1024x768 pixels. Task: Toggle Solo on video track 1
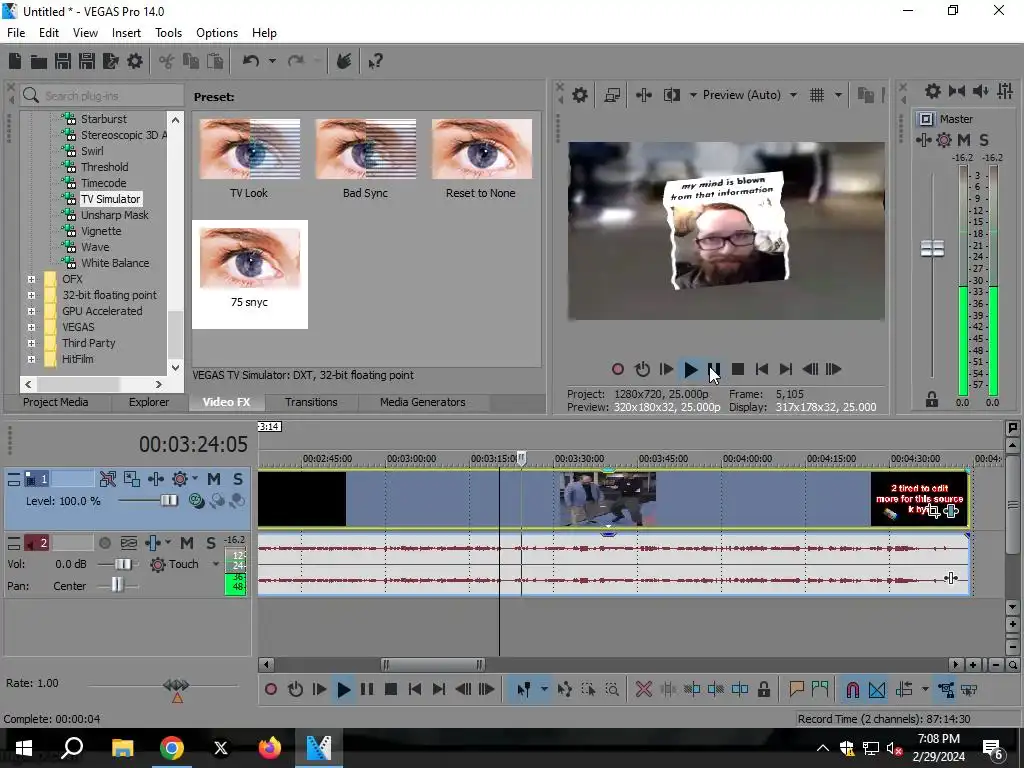[238, 479]
